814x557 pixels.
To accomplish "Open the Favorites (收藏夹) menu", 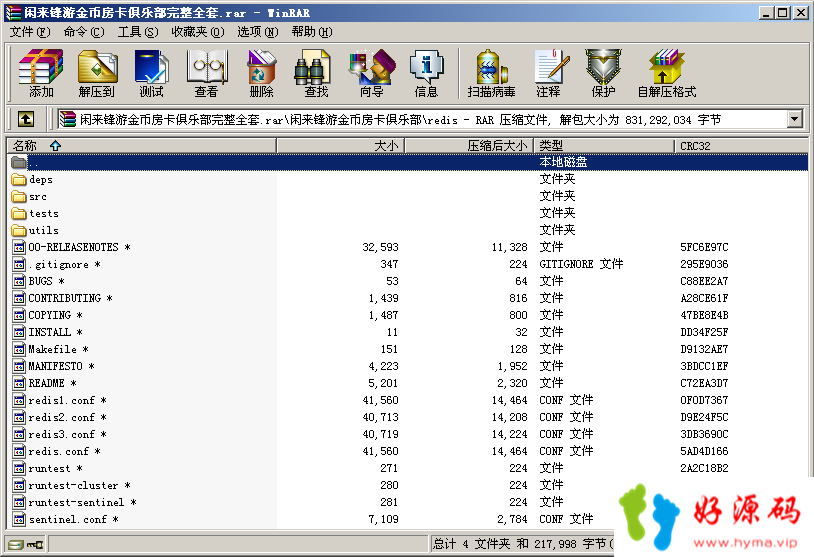I will point(198,32).
